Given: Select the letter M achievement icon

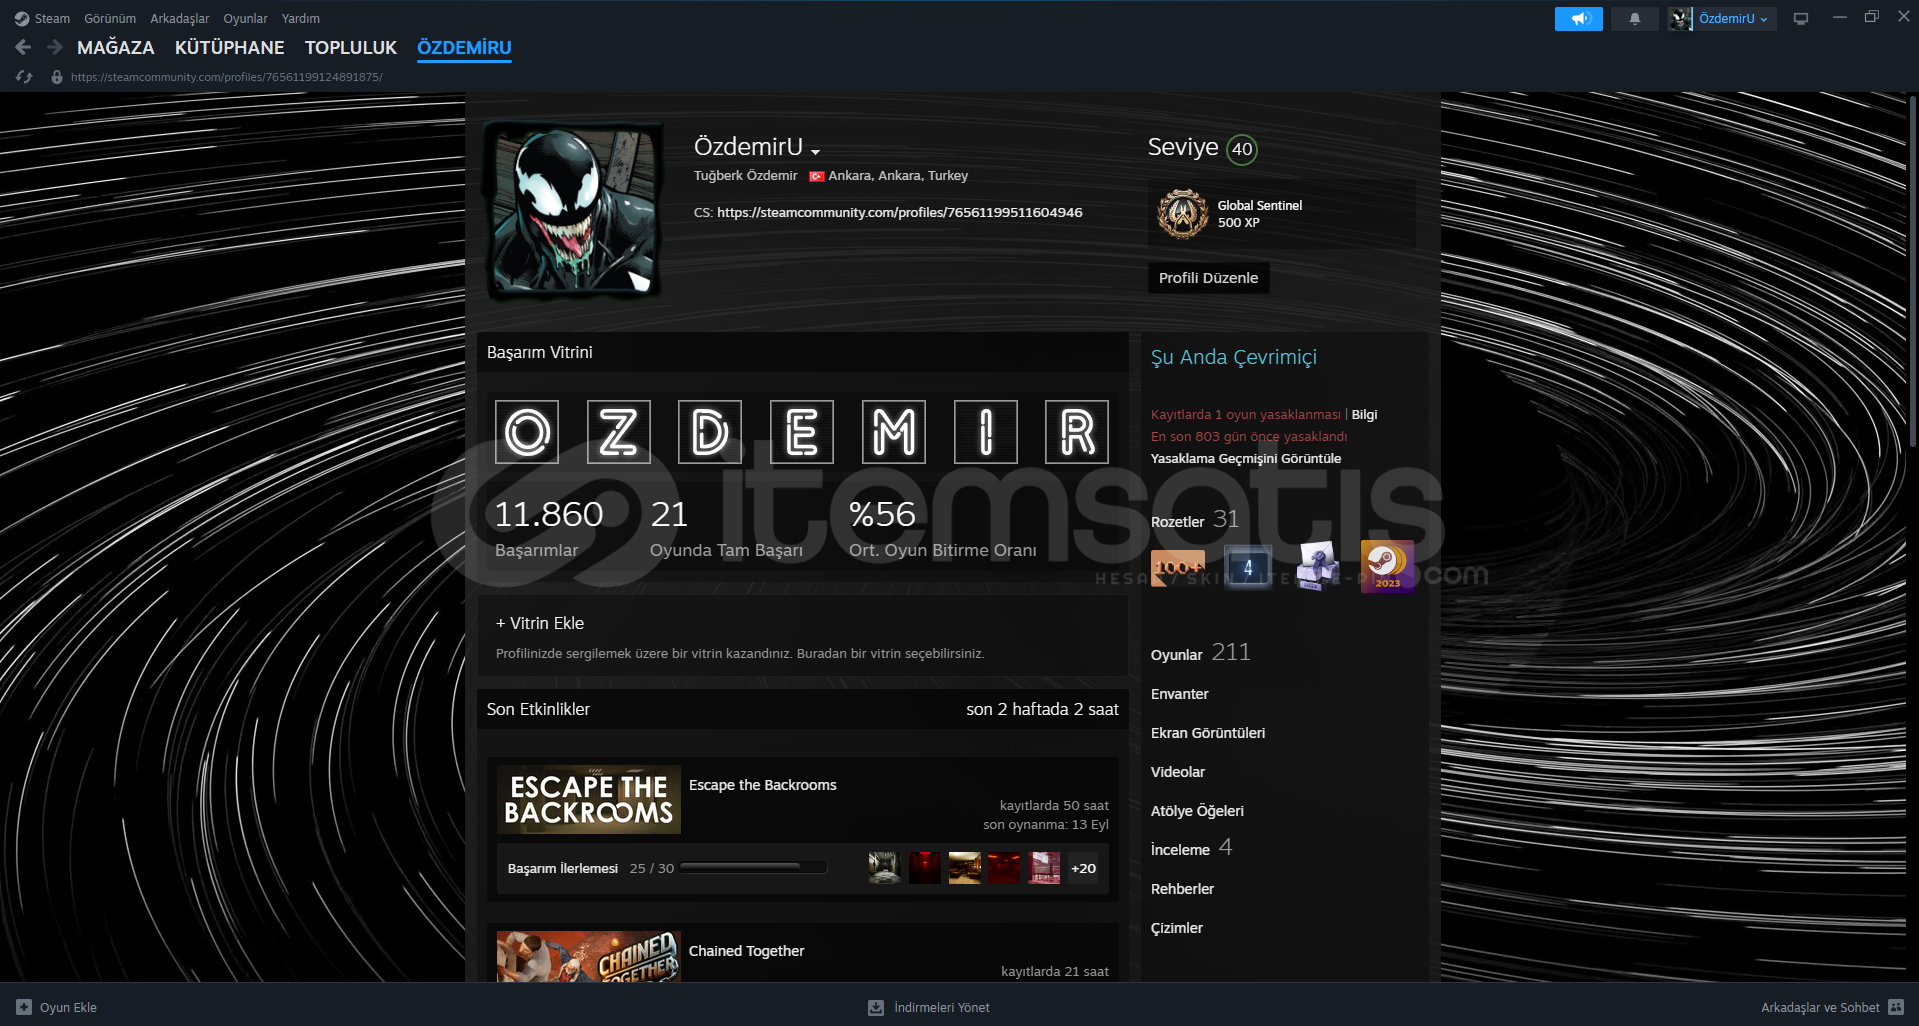Looking at the screenshot, I should coord(894,432).
